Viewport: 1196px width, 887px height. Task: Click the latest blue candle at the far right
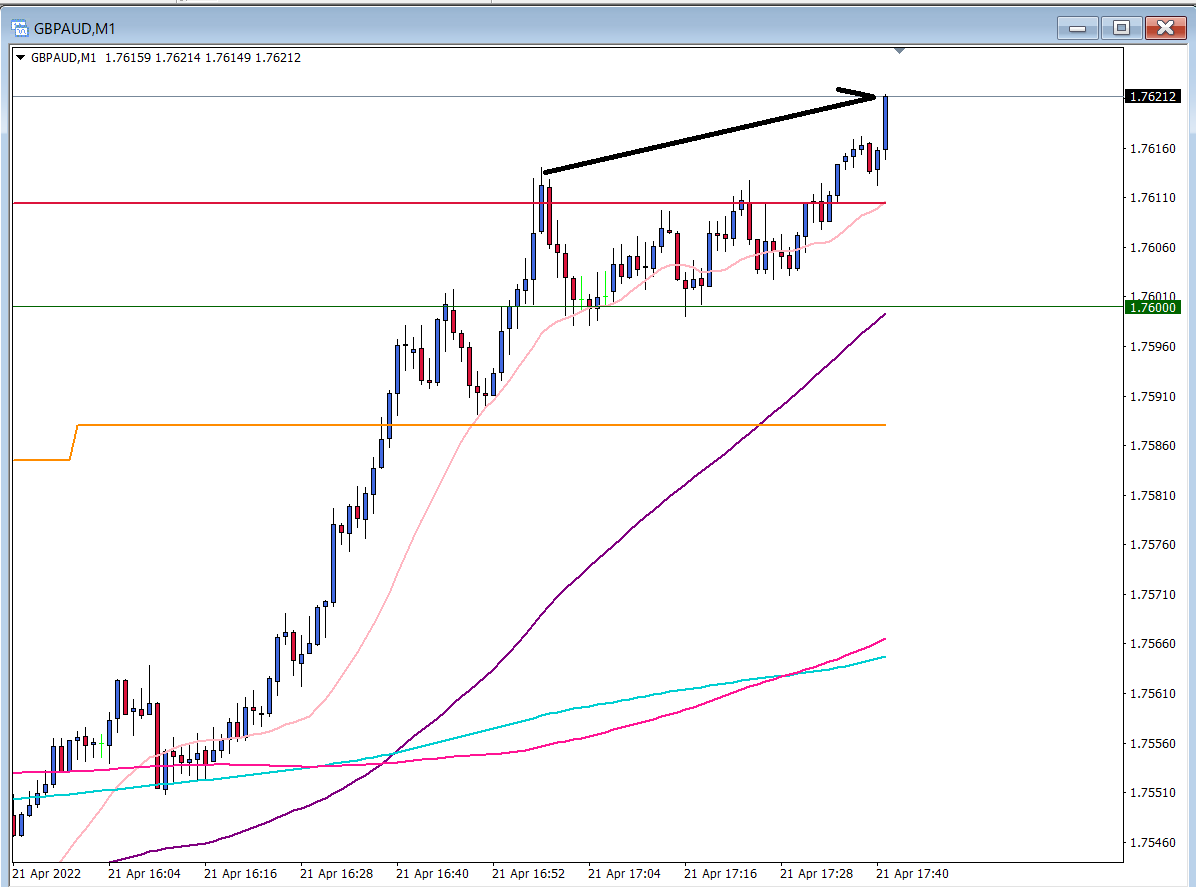885,123
